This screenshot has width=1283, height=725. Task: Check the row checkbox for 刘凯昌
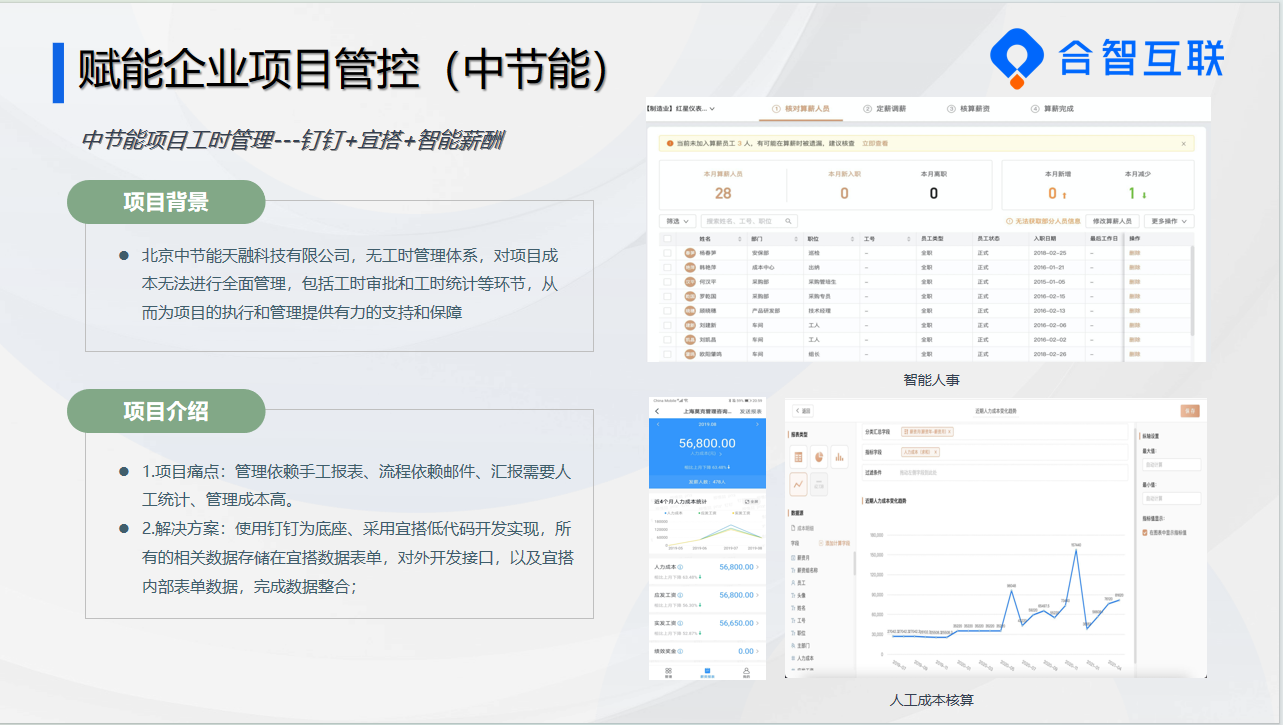(x=668, y=340)
